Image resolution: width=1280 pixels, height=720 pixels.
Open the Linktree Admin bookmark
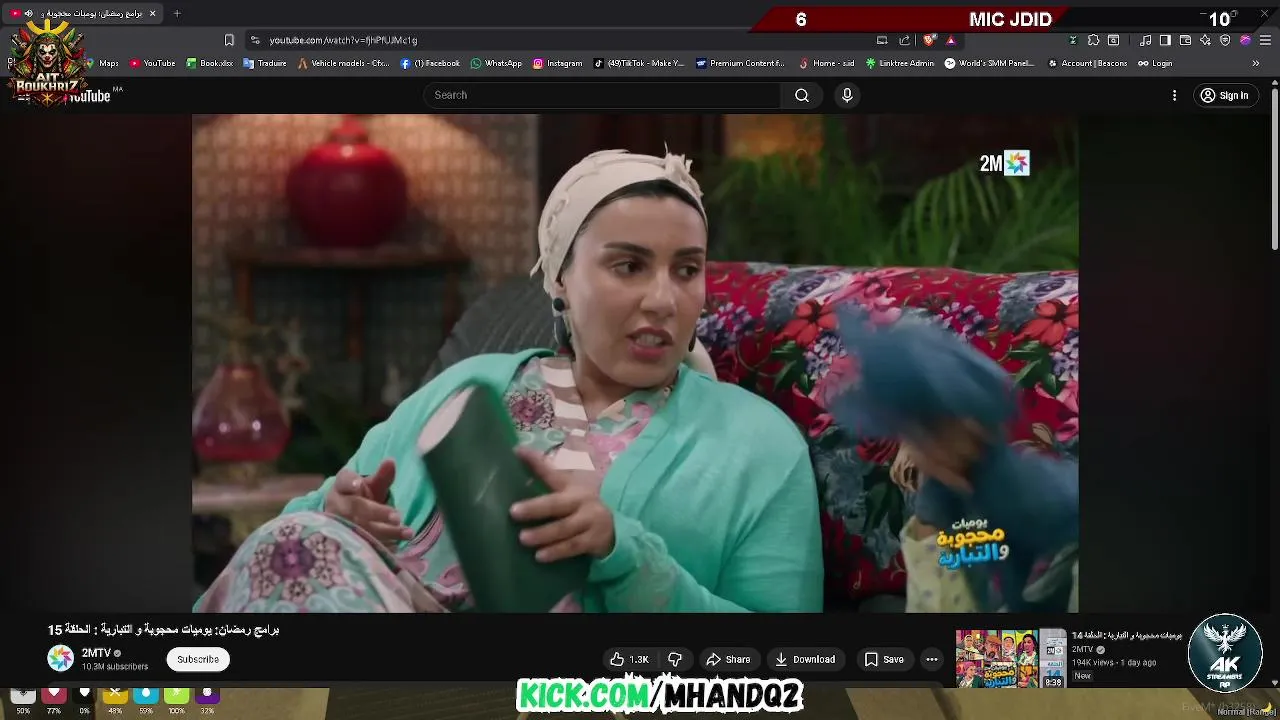[900, 63]
